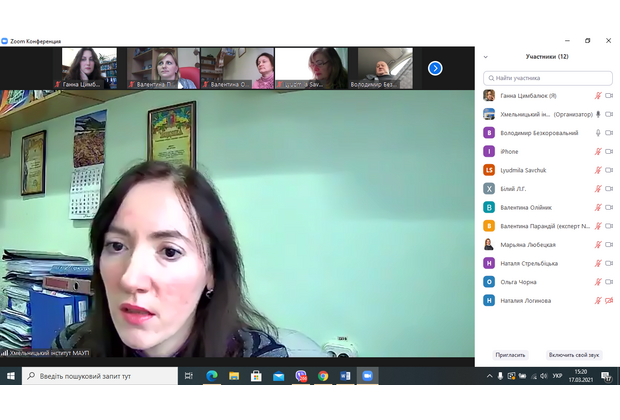This screenshot has width=620, height=420.
Task: Search in Найти участника field
Action: pyautogui.click(x=548, y=78)
